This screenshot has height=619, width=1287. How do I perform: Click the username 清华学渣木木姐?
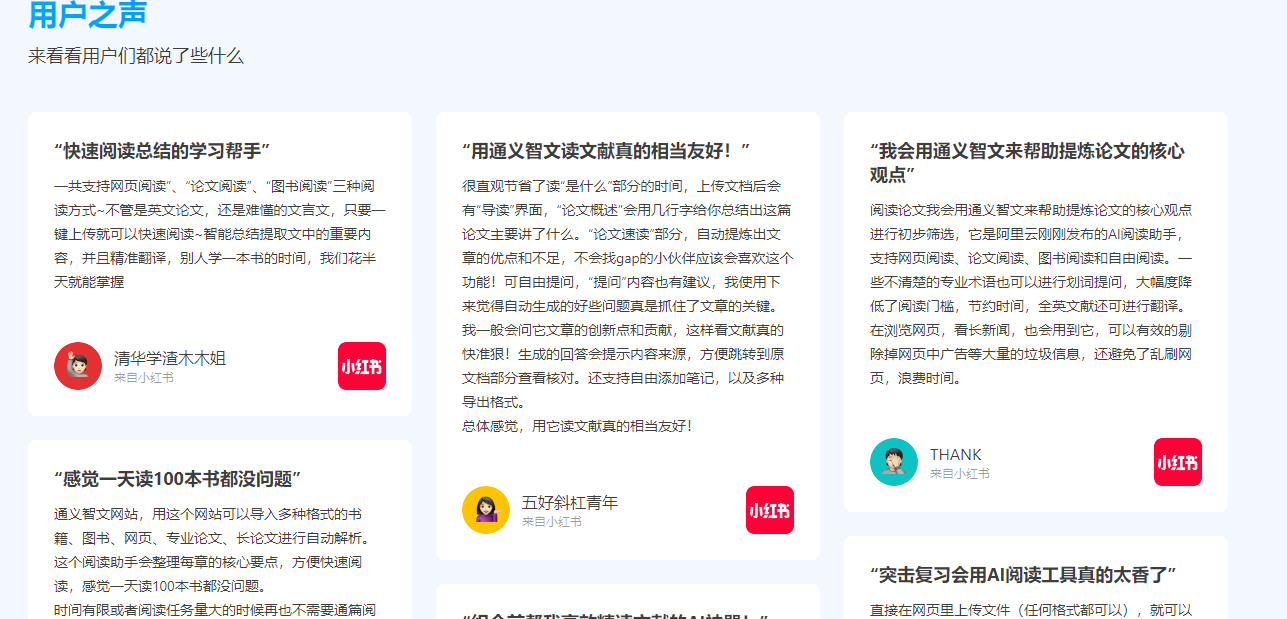coord(170,358)
